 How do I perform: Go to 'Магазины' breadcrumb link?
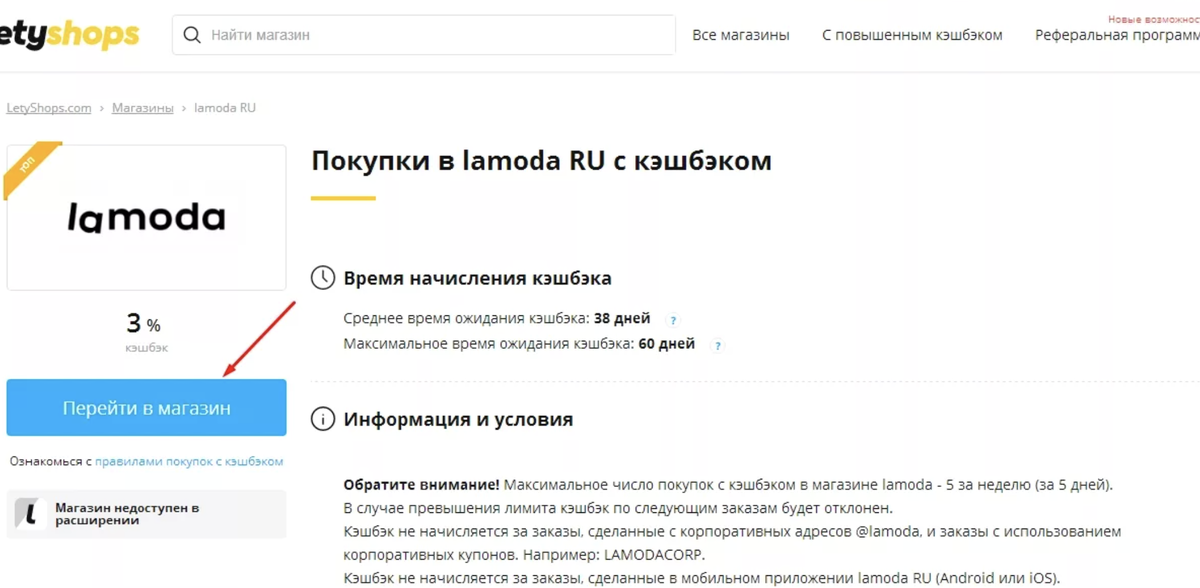[143, 107]
